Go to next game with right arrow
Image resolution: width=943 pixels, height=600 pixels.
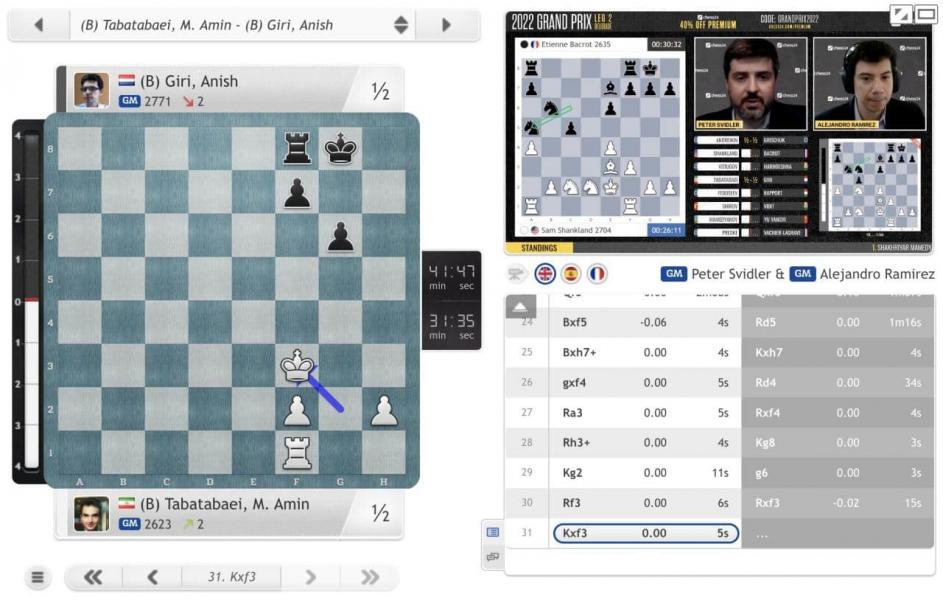pyautogui.click(x=446, y=25)
